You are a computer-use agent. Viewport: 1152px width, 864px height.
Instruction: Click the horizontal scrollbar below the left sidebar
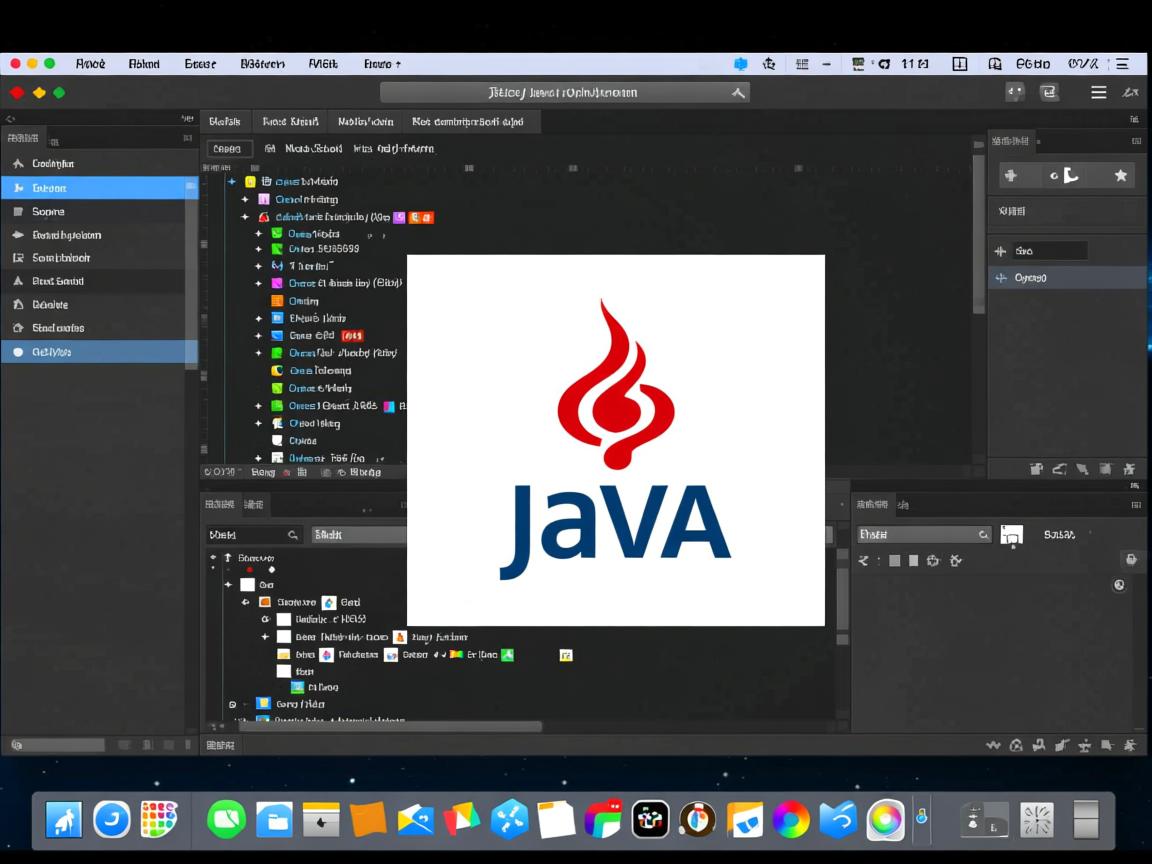pos(55,744)
